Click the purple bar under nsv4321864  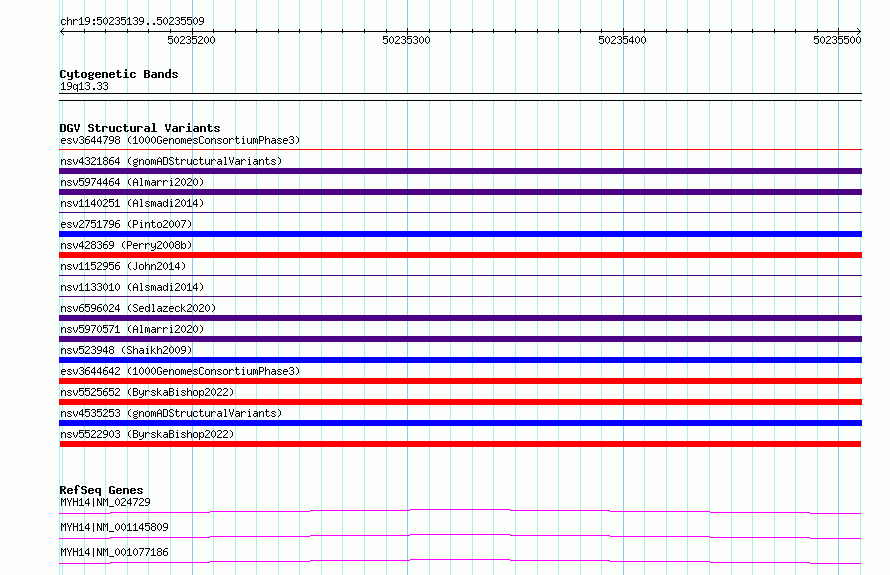point(460,171)
